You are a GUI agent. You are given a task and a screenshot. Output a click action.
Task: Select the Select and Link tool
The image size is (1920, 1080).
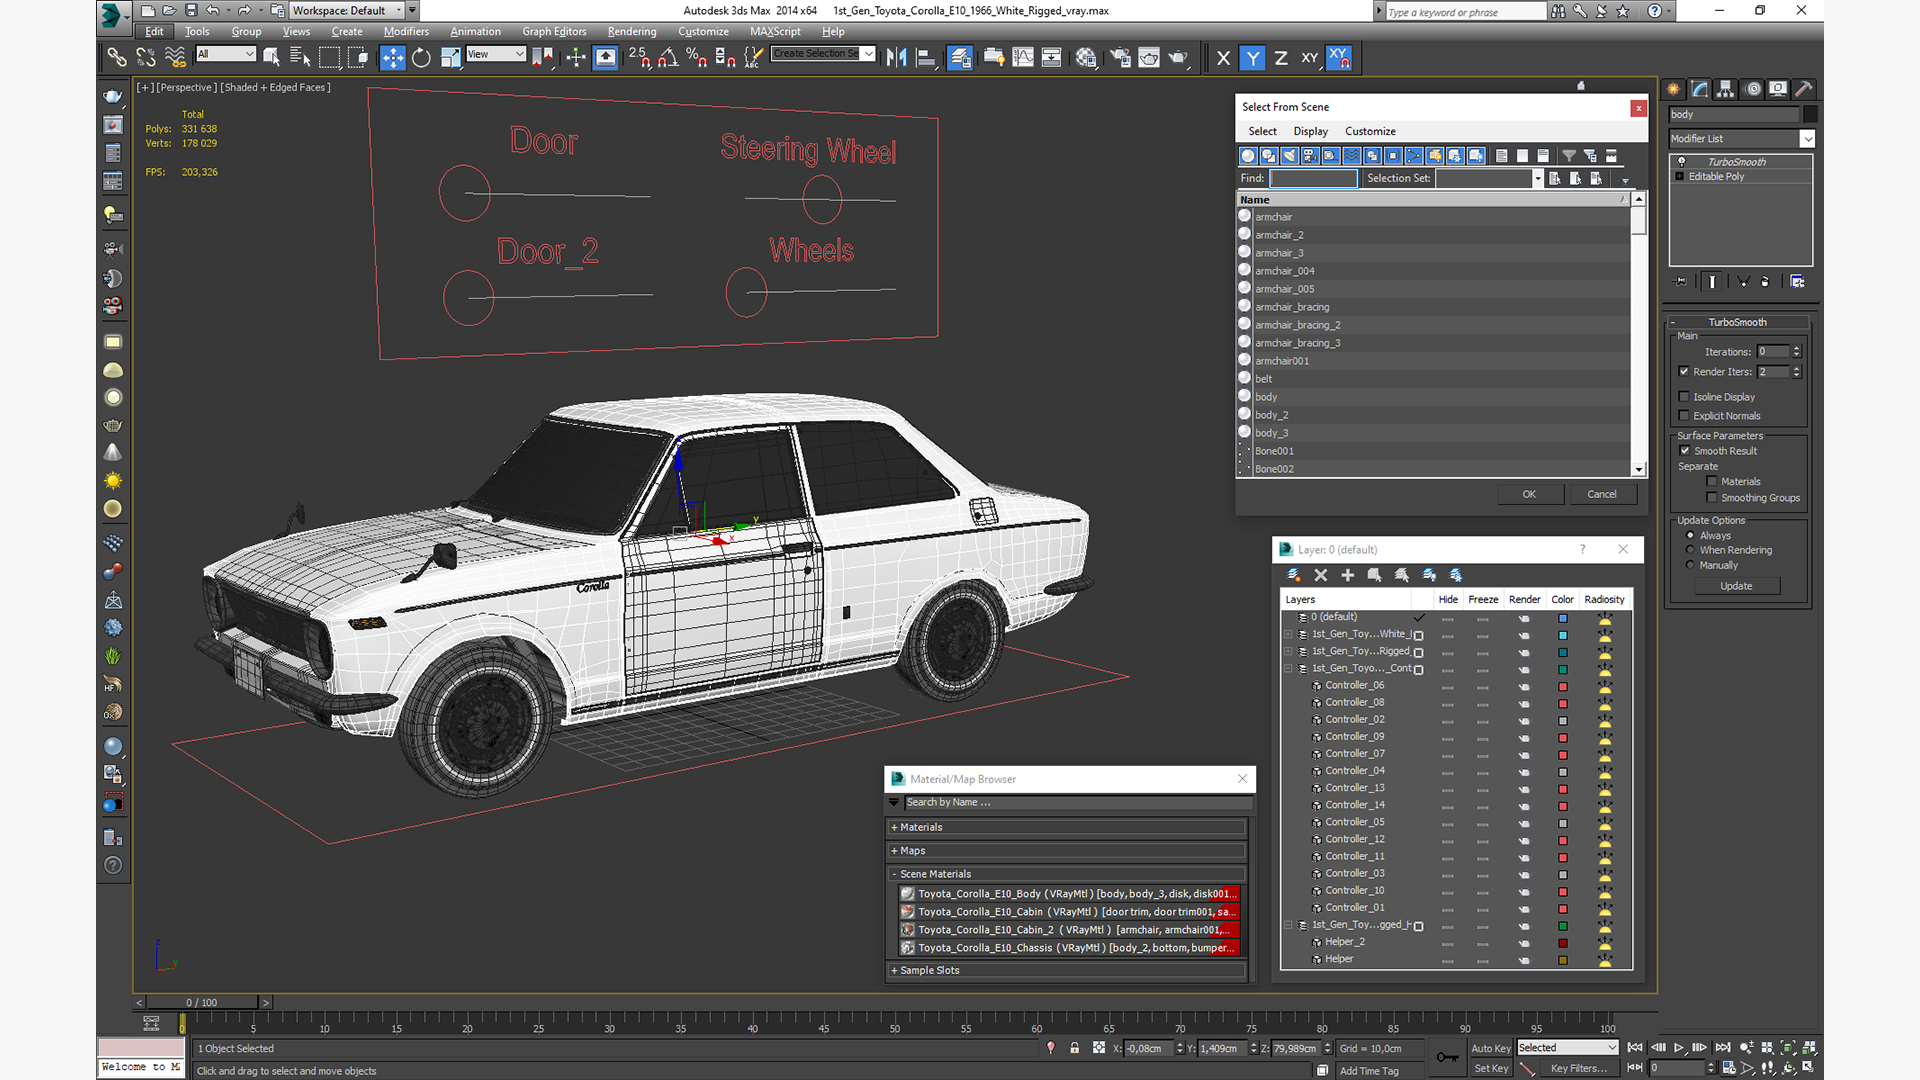pyautogui.click(x=117, y=58)
